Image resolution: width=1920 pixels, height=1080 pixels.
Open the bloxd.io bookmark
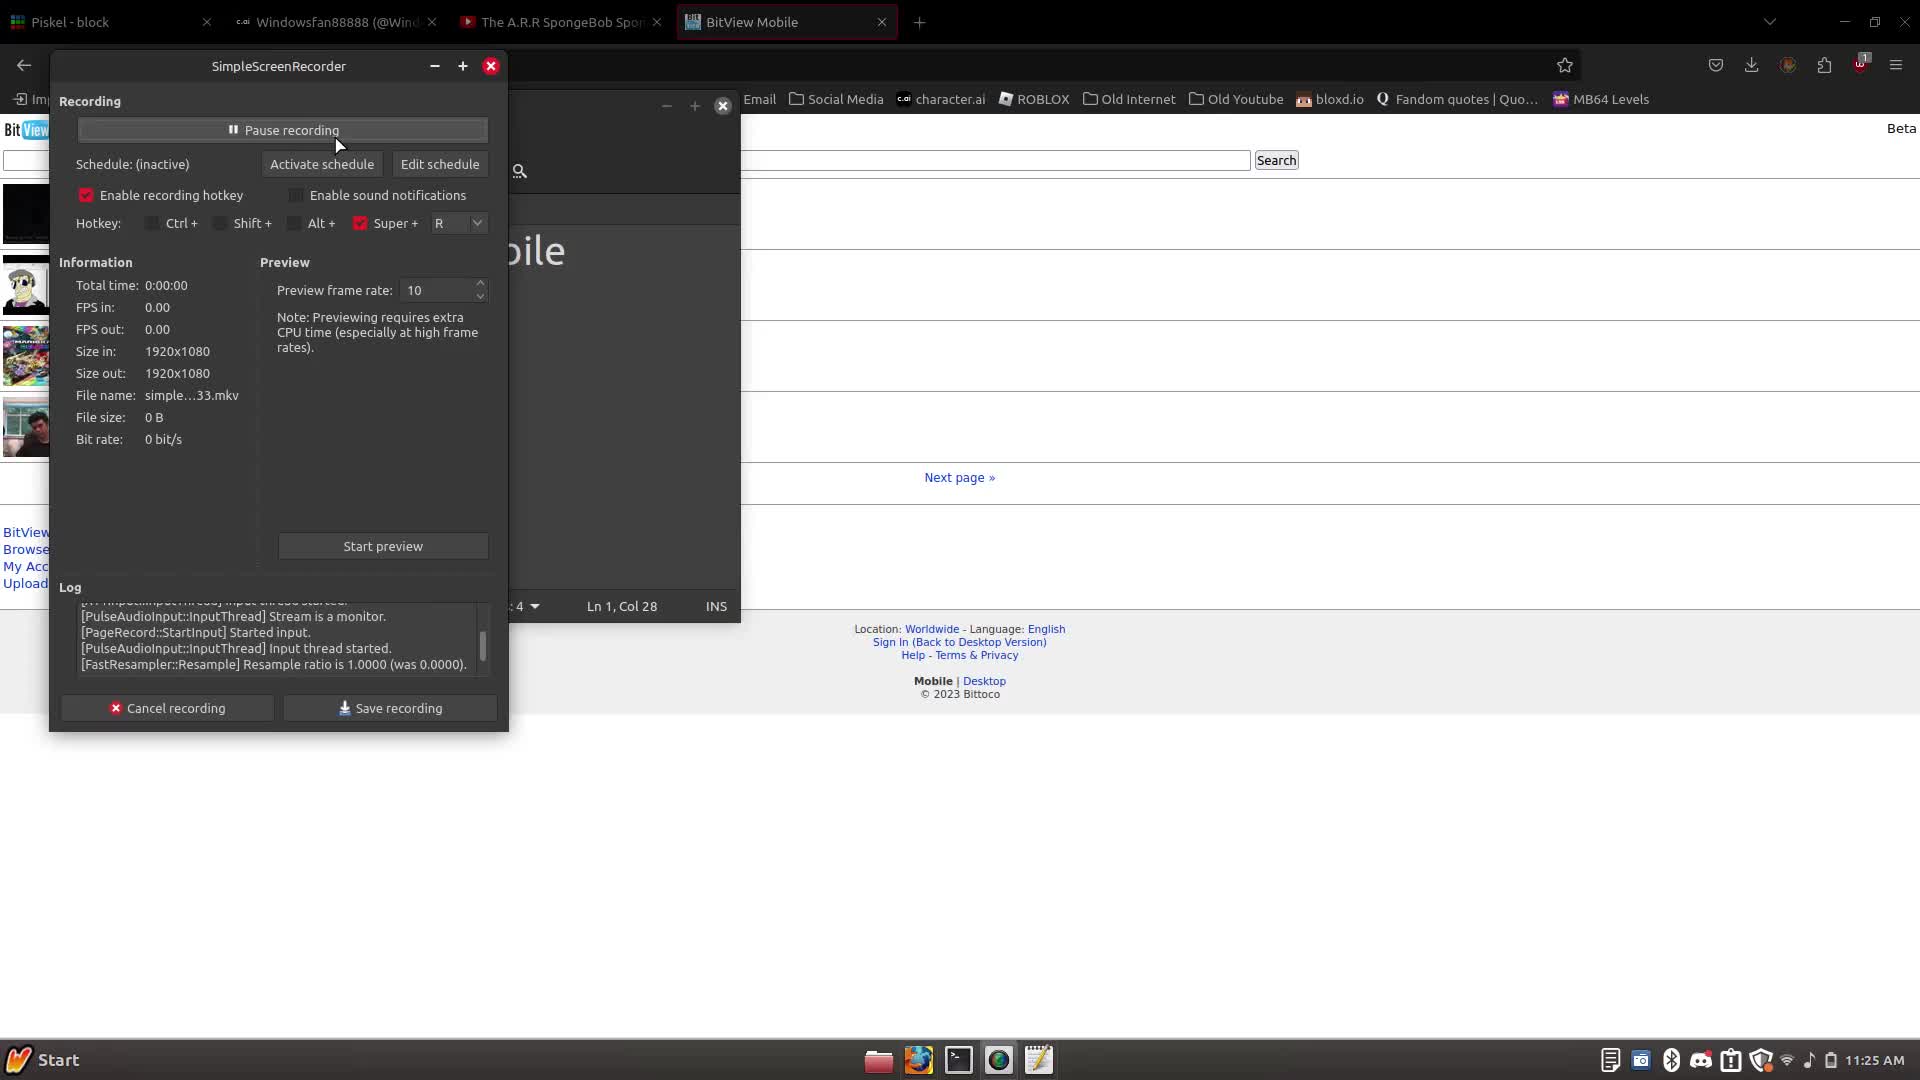click(x=1330, y=99)
